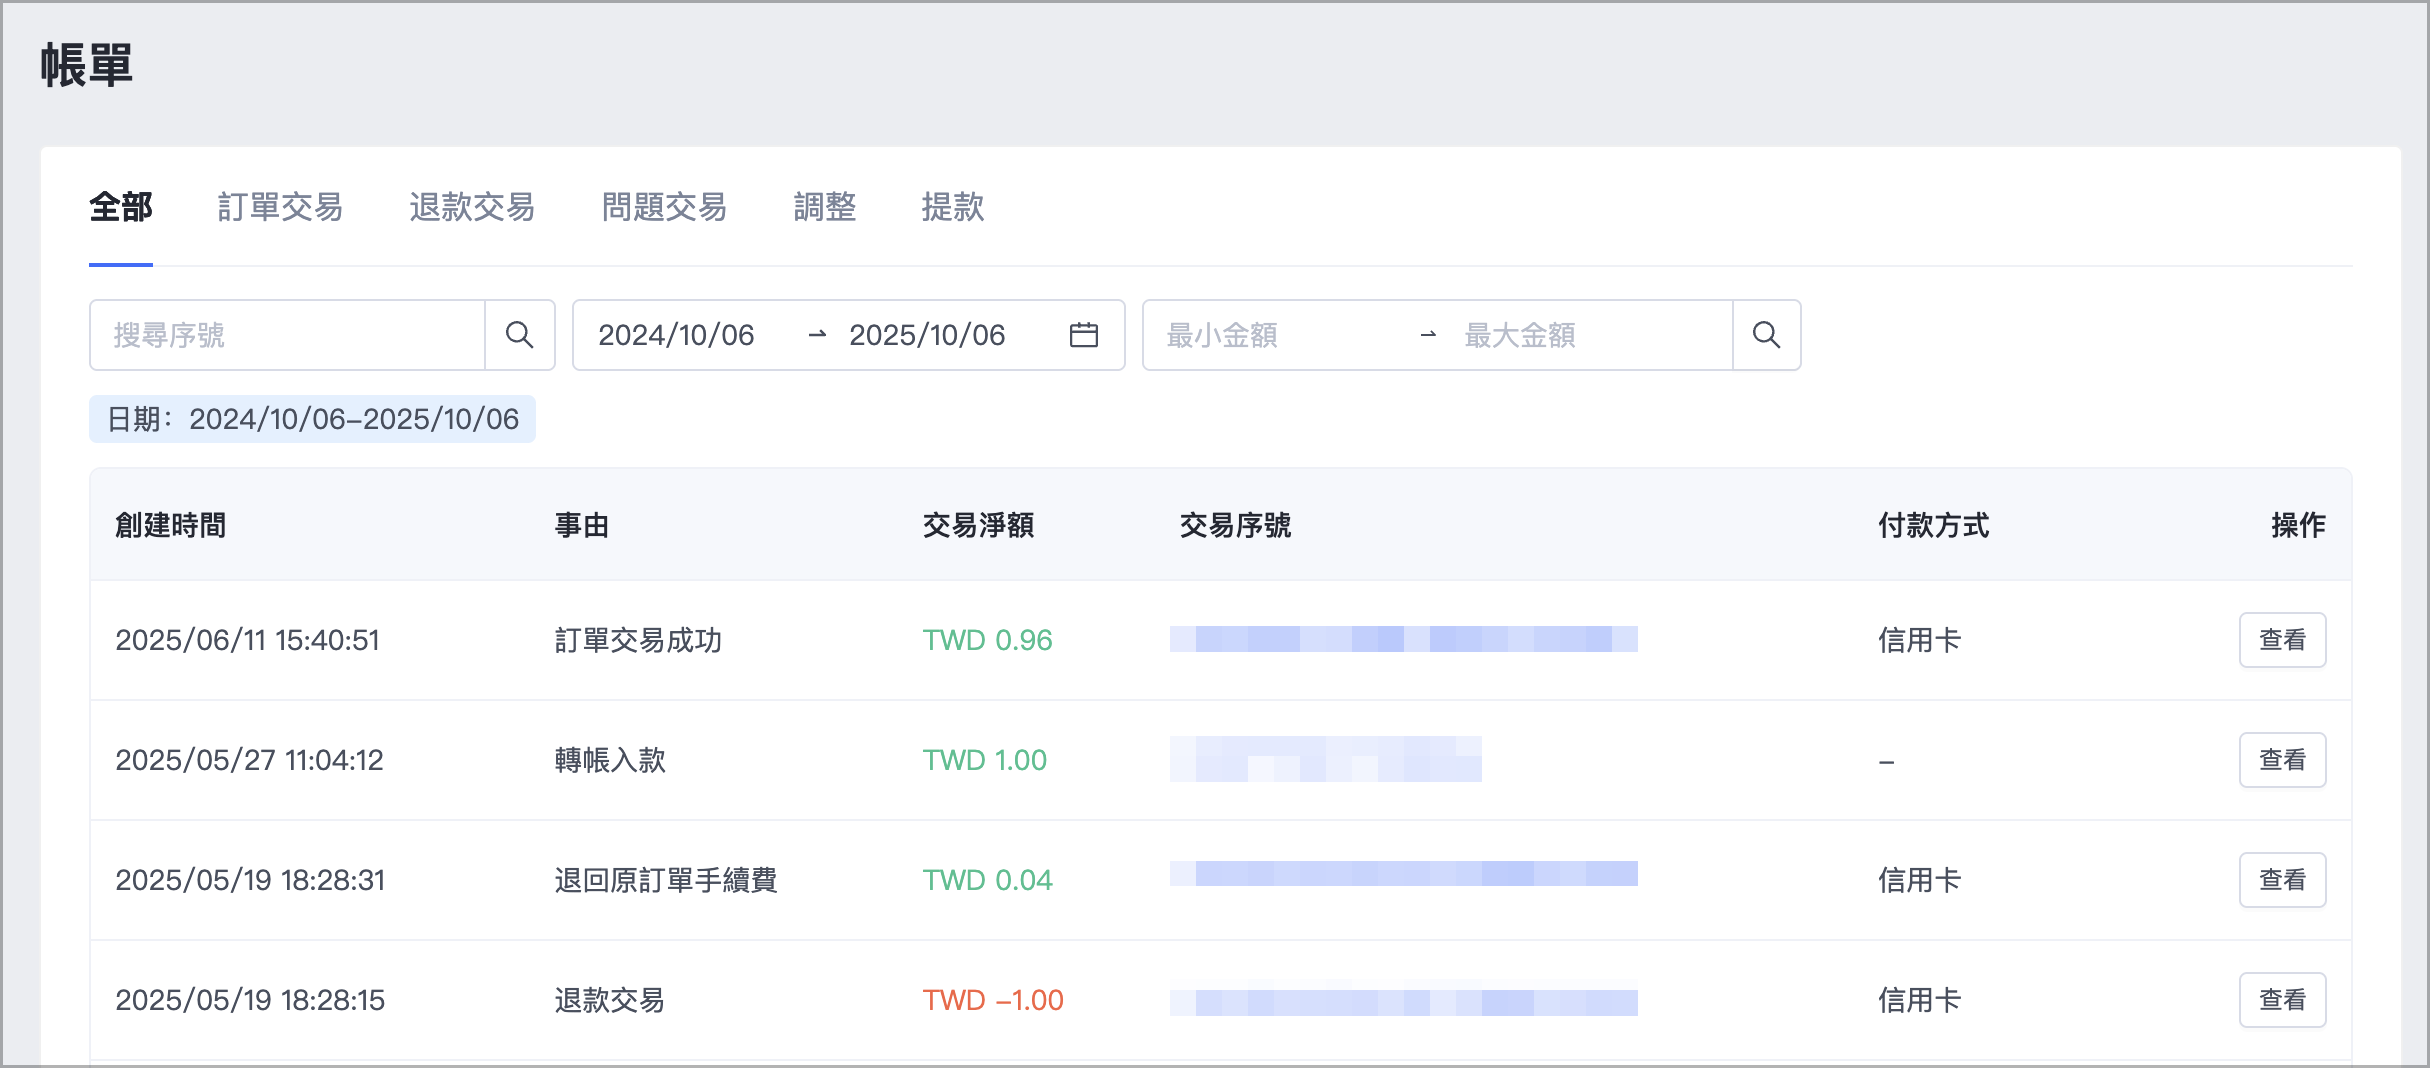Select the timestamp 2025/05/27 11:04:12
This screenshot has height=1068, width=2430.
click(250, 760)
